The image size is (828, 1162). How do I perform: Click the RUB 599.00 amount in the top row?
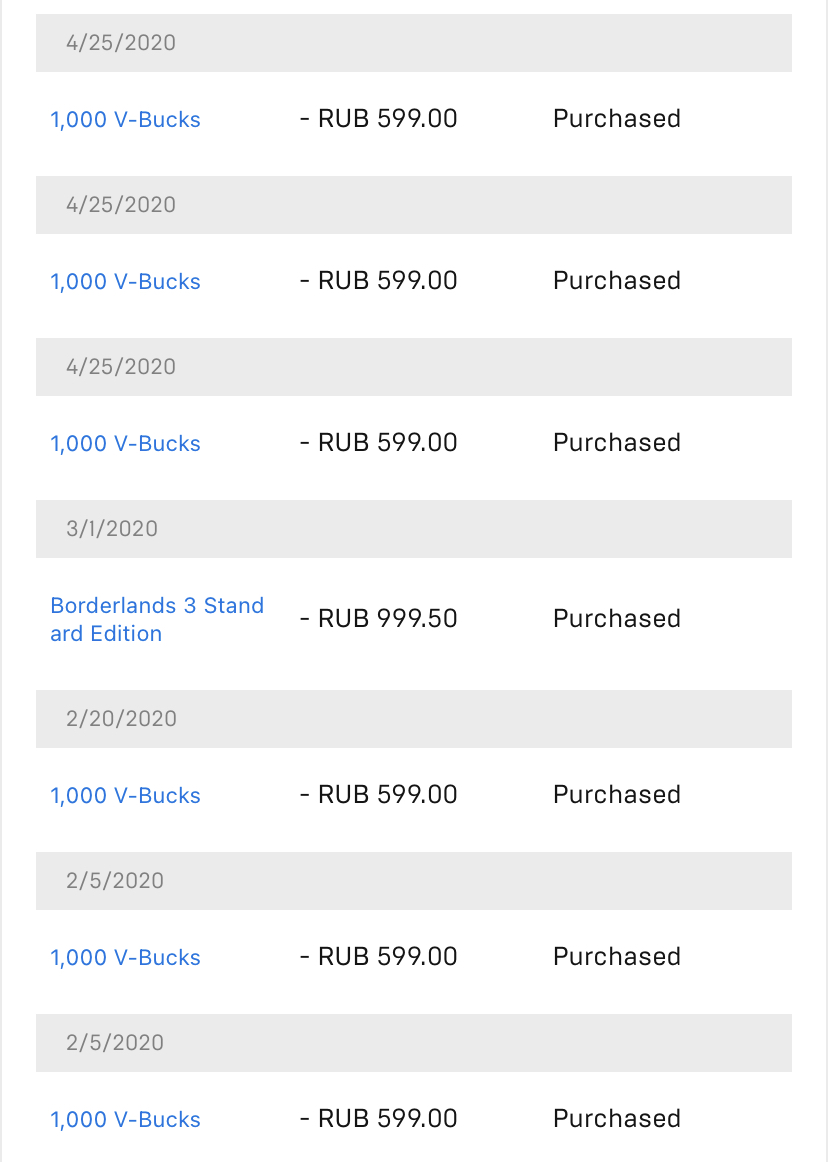[x=379, y=119]
